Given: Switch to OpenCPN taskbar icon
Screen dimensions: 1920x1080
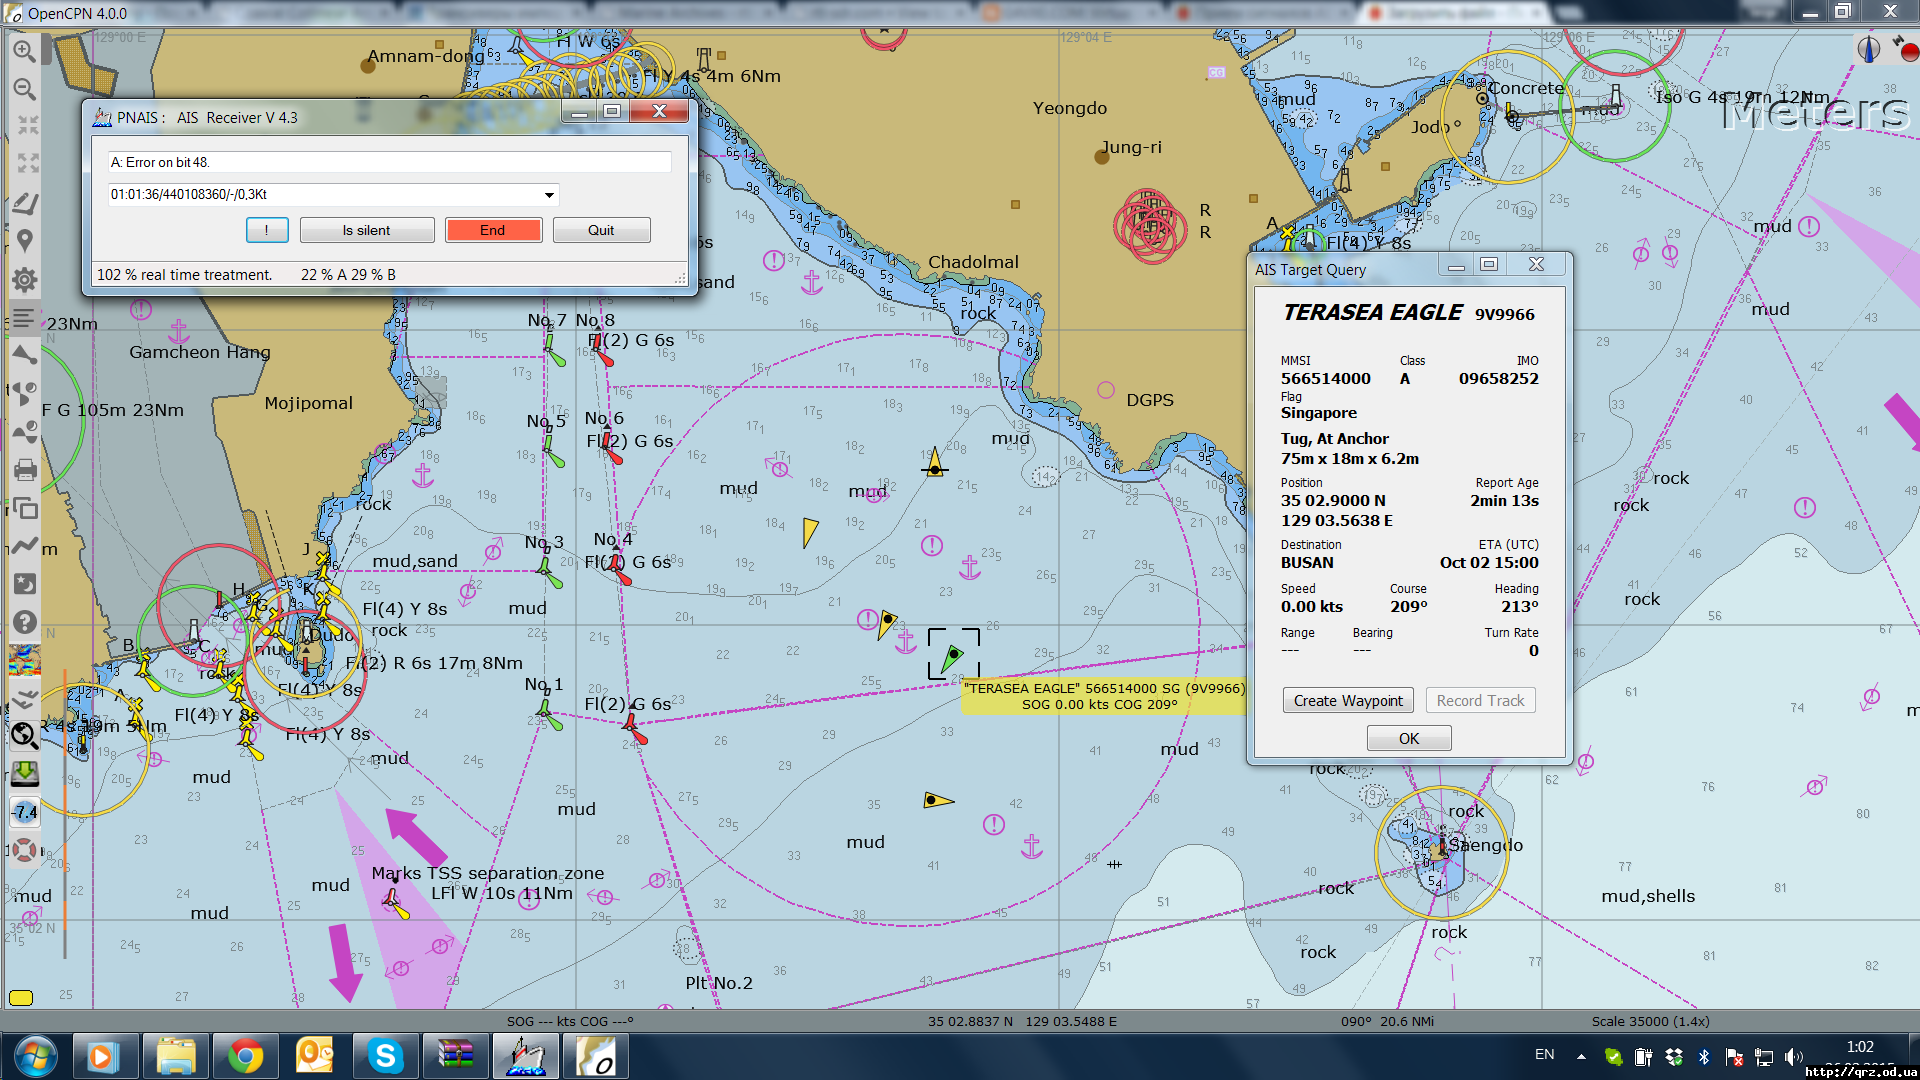Looking at the screenshot, I should click(596, 1056).
